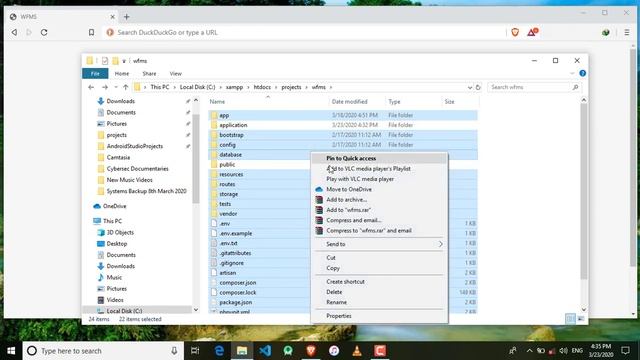Open a new browser tab
640x360 pixels.
[127, 17]
